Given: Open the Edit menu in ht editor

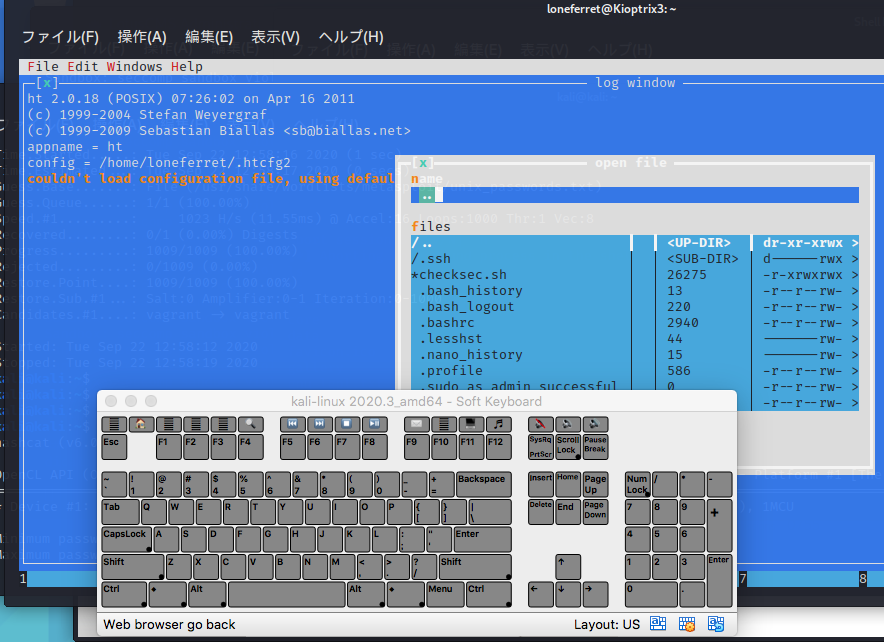Looking at the screenshot, I should tap(83, 67).
